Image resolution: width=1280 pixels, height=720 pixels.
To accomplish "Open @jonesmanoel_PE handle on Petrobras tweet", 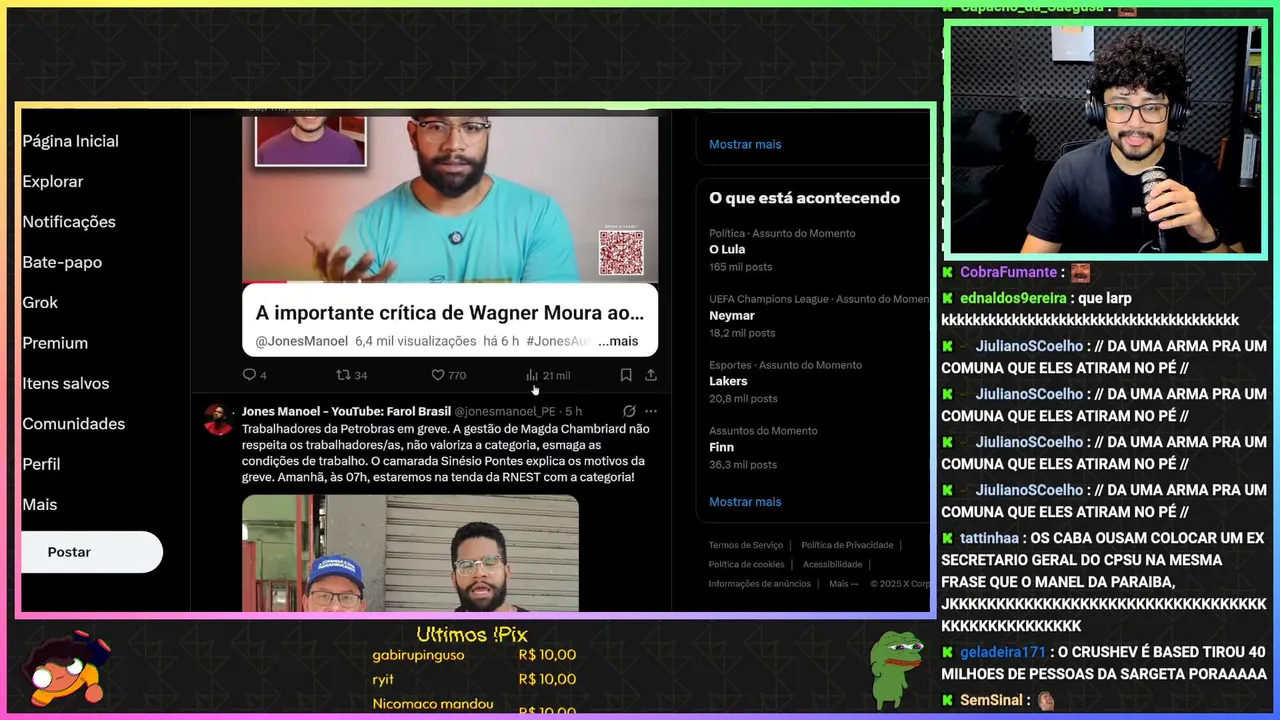I will [x=505, y=411].
